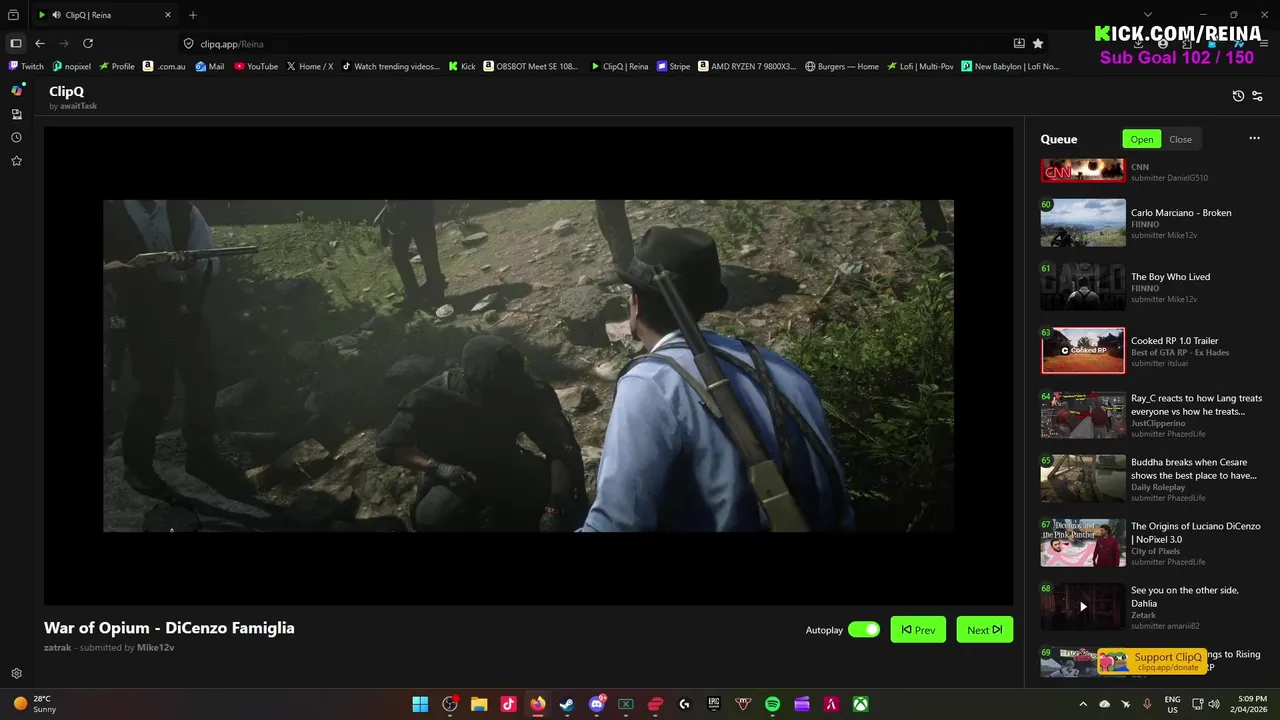Open Firefox View icon at top-left

pos(13,15)
